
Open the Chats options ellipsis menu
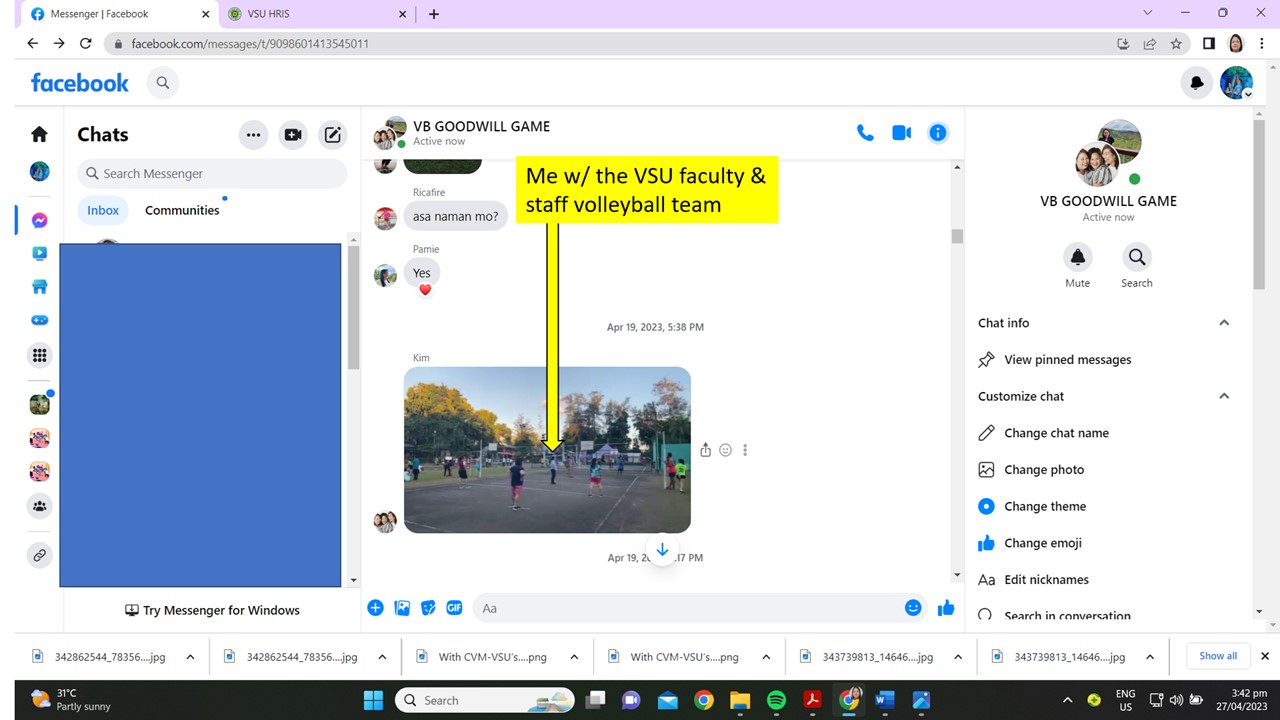pos(253,135)
